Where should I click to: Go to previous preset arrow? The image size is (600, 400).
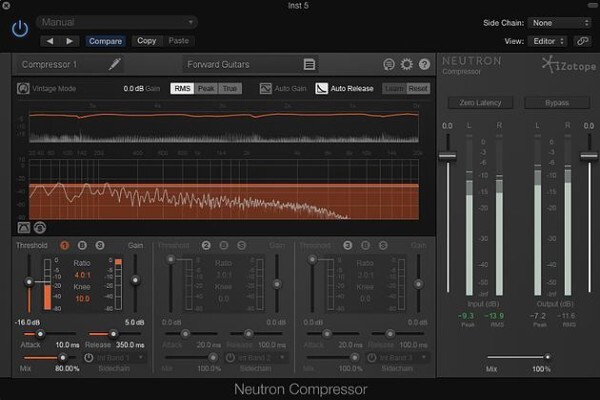pos(50,41)
